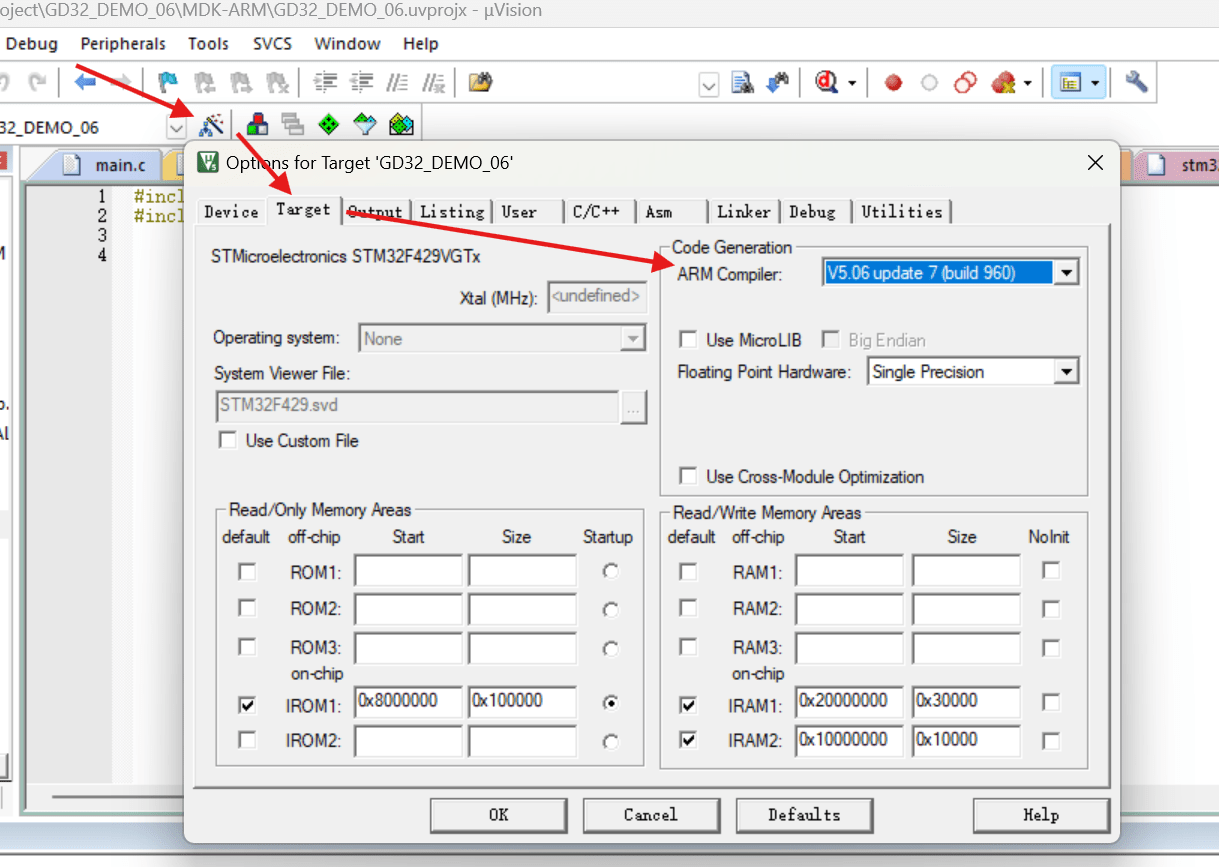Switch to the Linker tab
Image resolution: width=1219 pixels, height=867 pixels.
click(744, 211)
